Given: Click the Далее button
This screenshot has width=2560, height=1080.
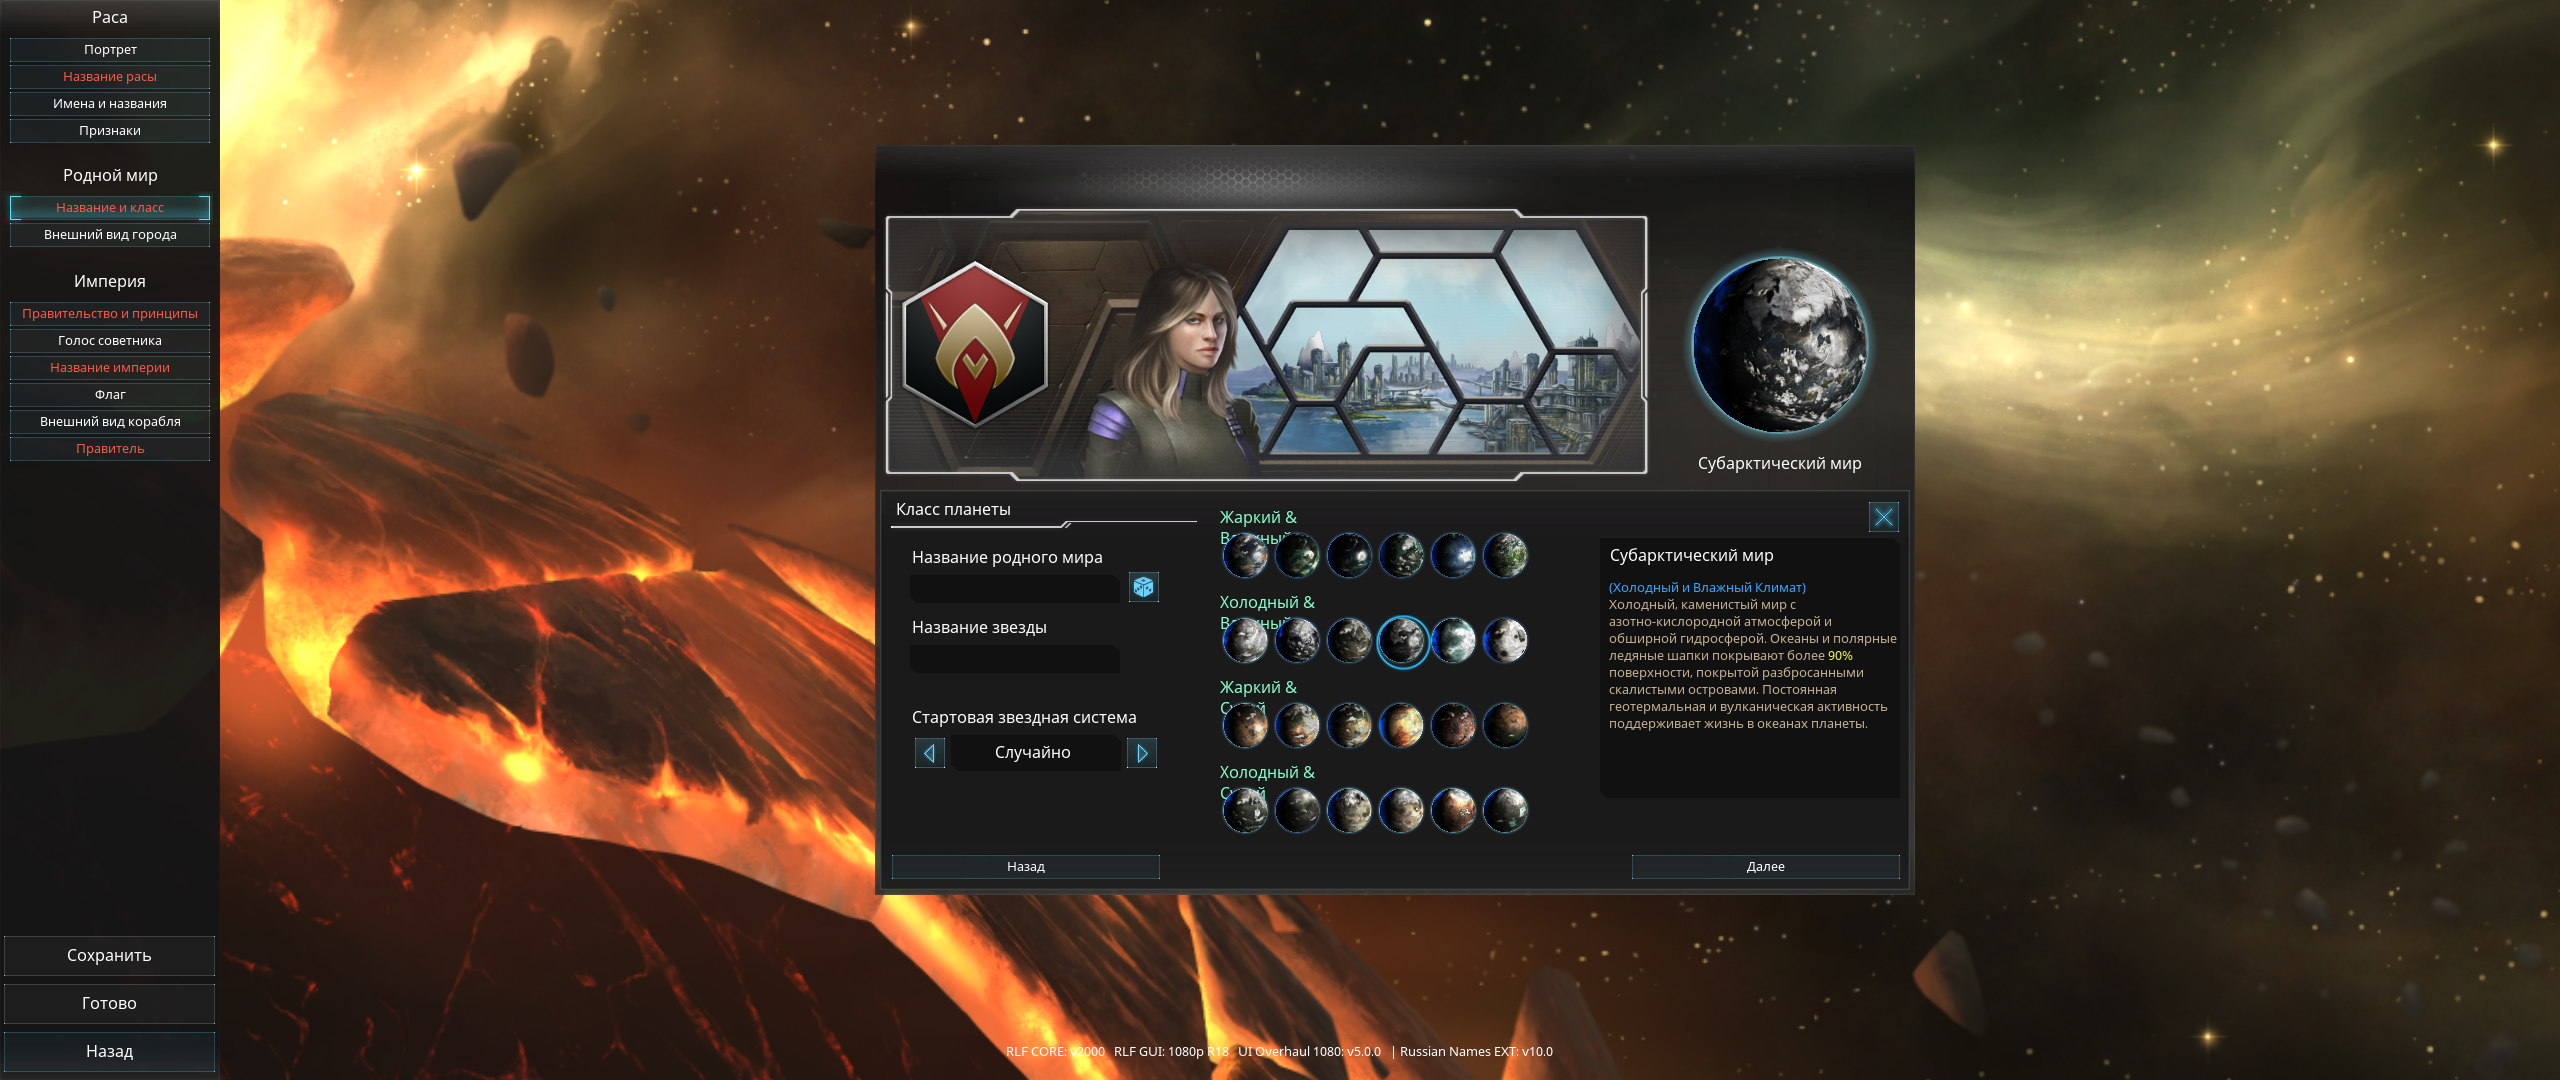Looking at the screenshot, I should [x=1765, y=867].
